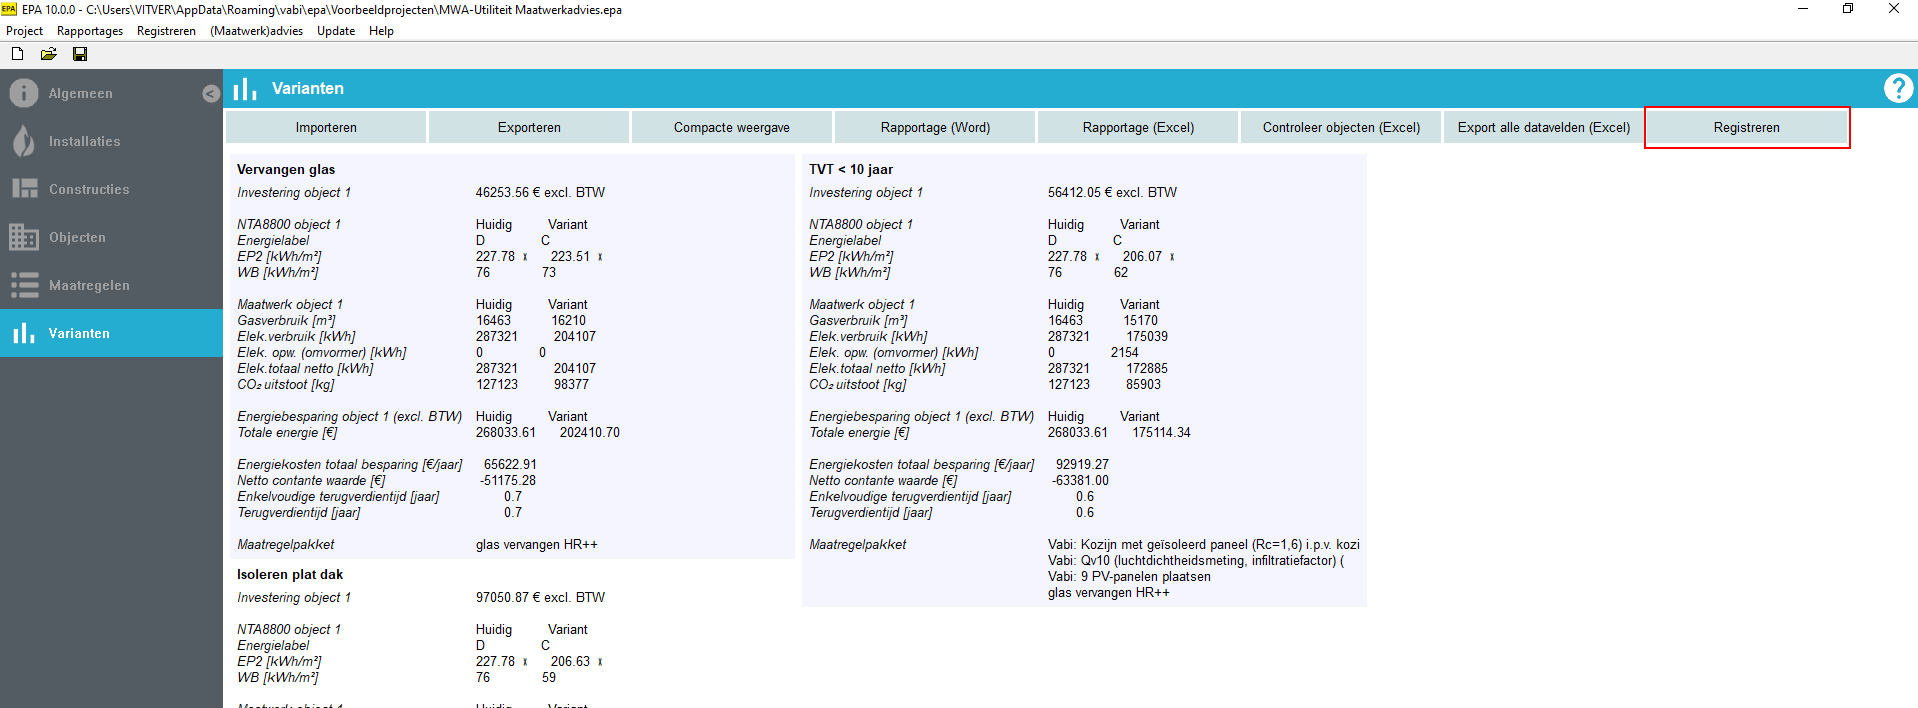Open the Project menu
Viewport: 1918px width, 708px height.
pyautogui.click(x=24, y=31)
